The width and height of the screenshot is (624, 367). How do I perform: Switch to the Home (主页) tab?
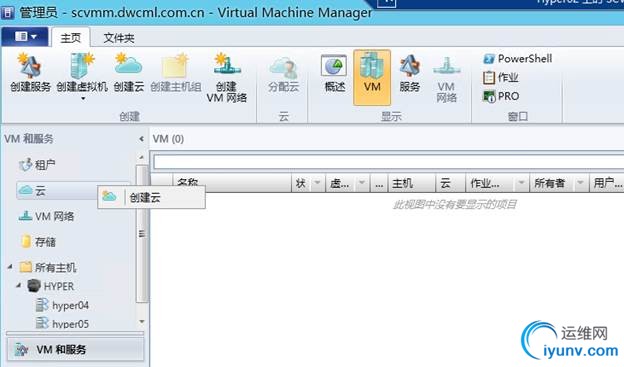[71, 38]
